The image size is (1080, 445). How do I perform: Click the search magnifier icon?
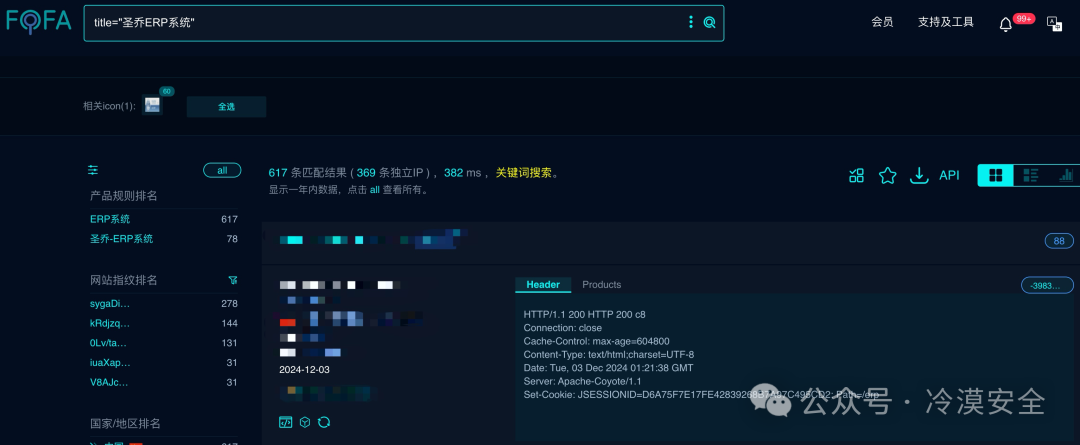tap(709, 23)
